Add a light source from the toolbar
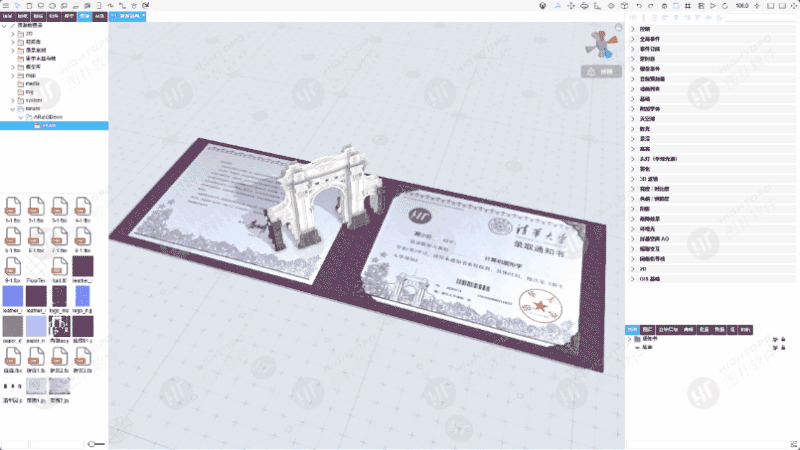The width and height of the screenshot is (800, 450). click(134, 6)
